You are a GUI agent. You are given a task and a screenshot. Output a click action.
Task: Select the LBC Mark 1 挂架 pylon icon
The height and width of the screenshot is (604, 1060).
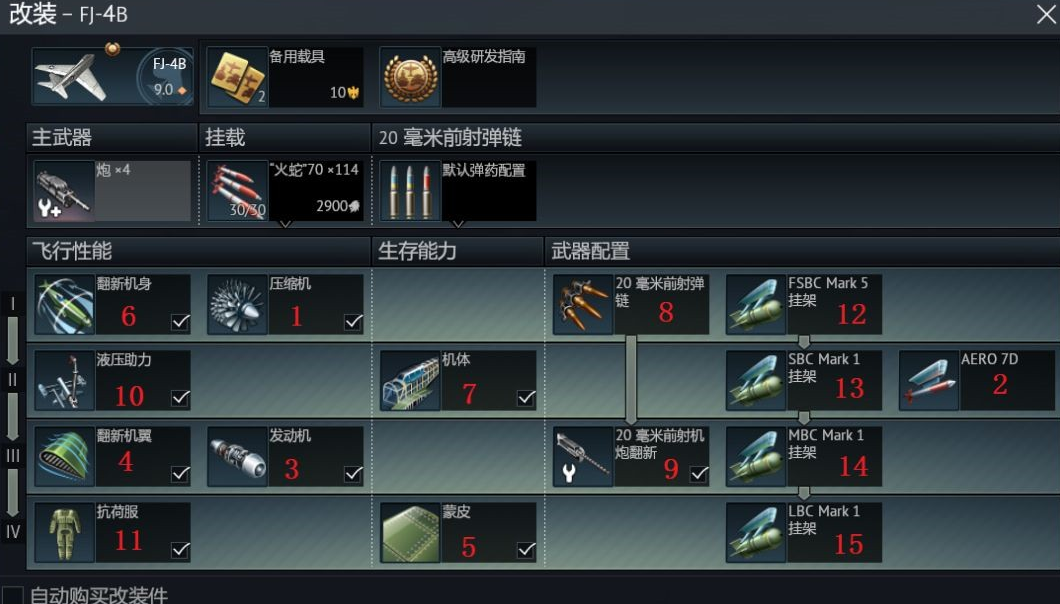coord(756,532)
